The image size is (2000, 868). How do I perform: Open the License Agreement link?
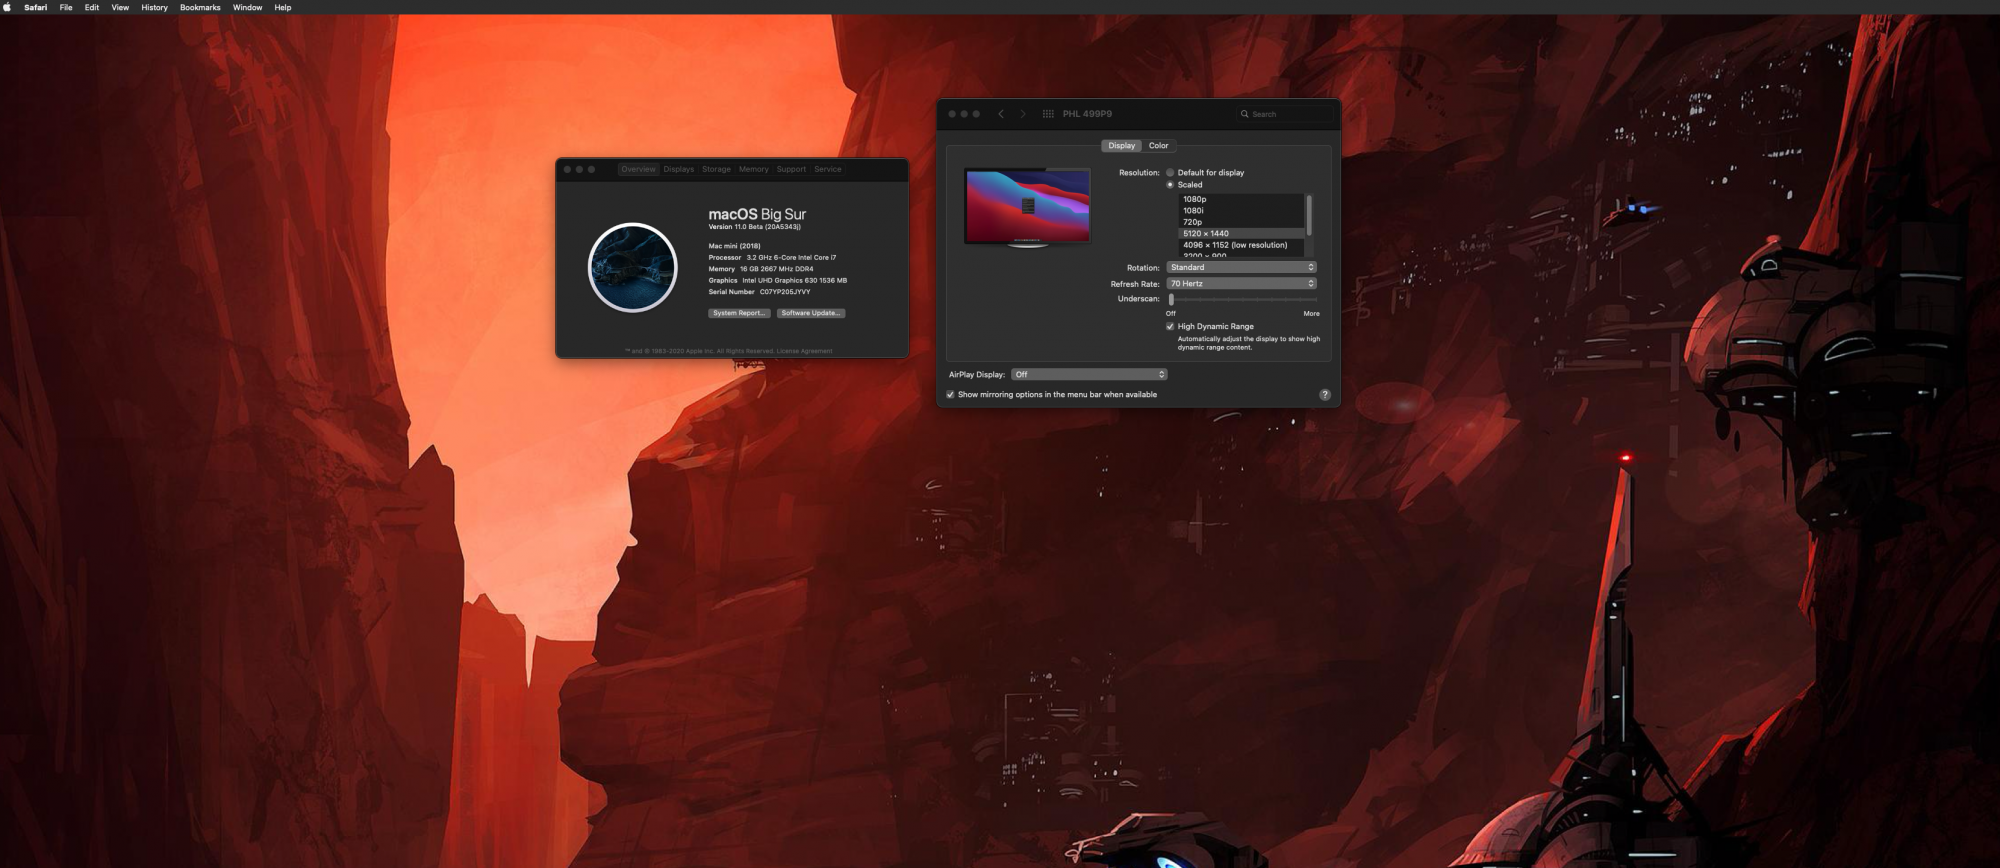point(804,351)
